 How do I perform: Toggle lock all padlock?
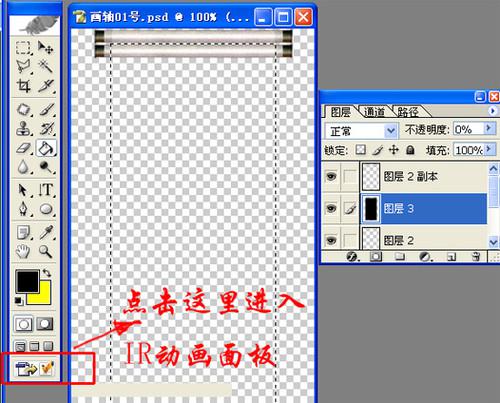(410, 150)
